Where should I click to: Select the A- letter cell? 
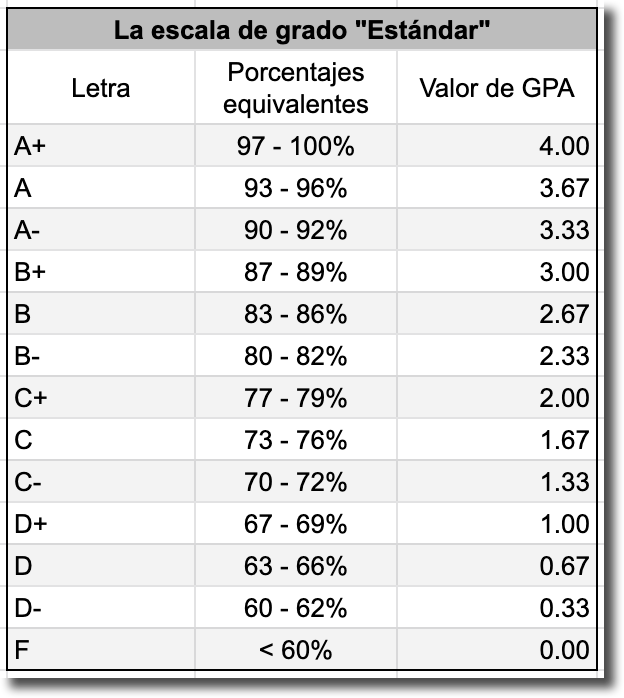click(x=101, y=231)
